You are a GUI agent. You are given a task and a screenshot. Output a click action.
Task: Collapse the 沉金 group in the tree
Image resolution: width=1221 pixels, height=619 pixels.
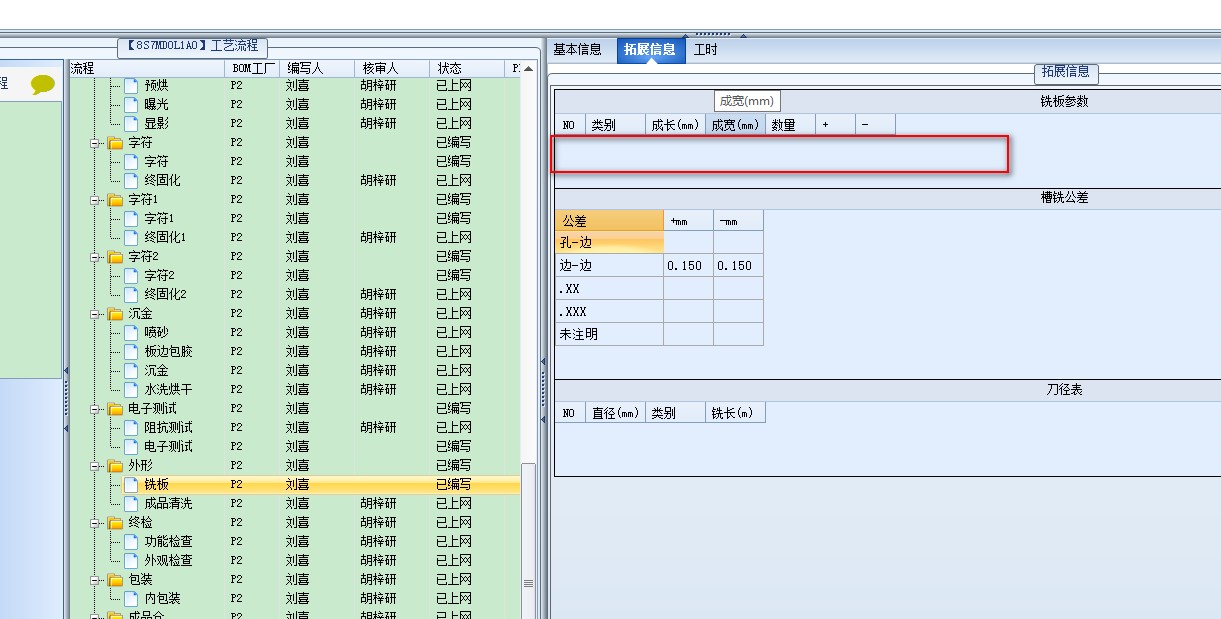click(96, 314)
